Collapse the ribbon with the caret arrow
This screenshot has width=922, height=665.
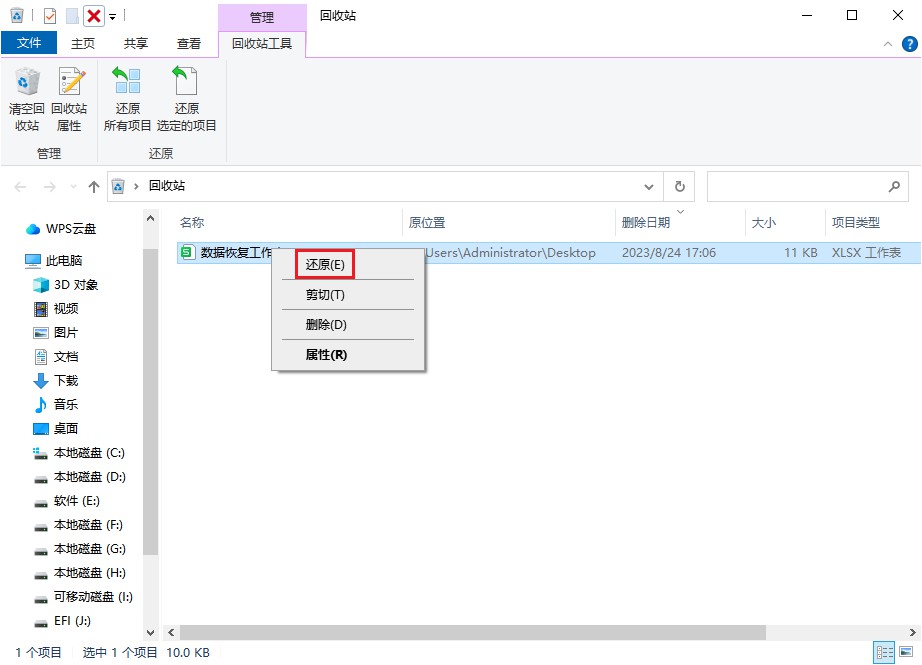click(x=888, y=44)
